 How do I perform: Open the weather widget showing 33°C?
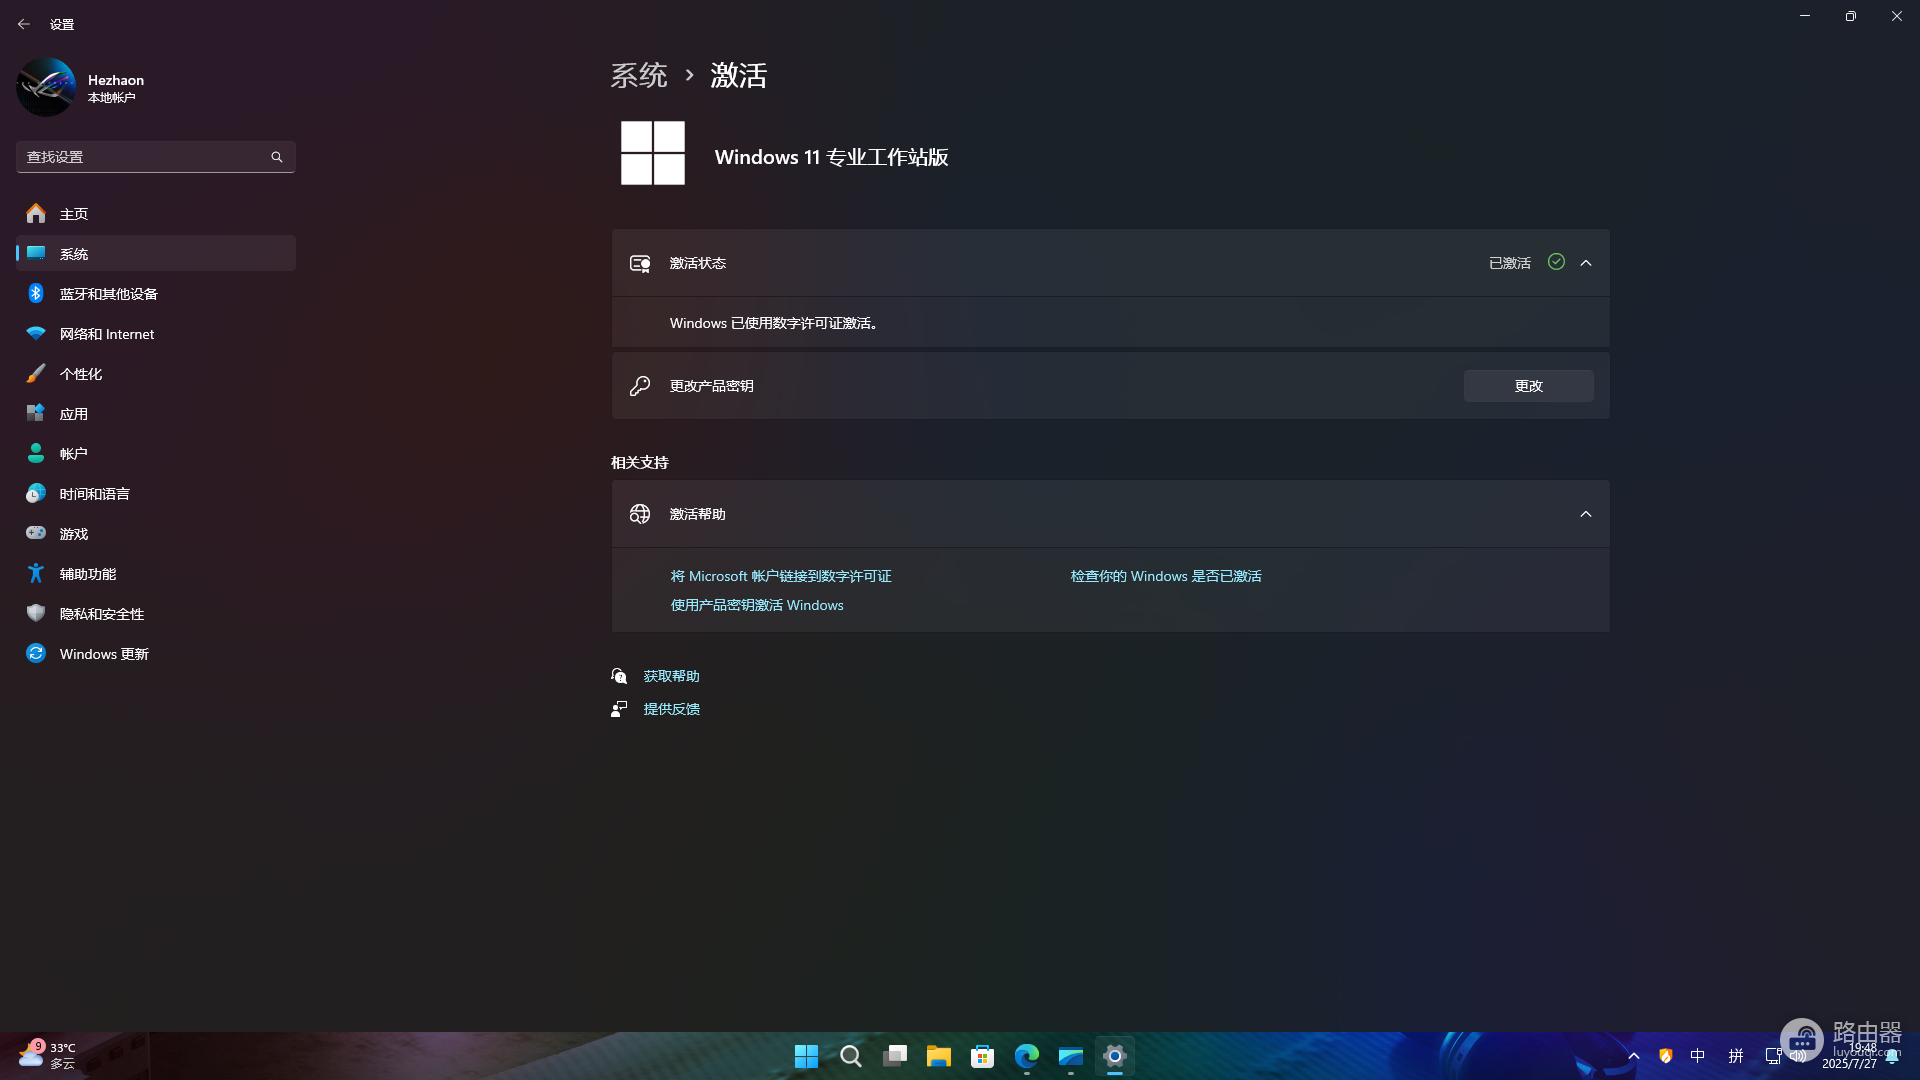tap(48, 1055)
